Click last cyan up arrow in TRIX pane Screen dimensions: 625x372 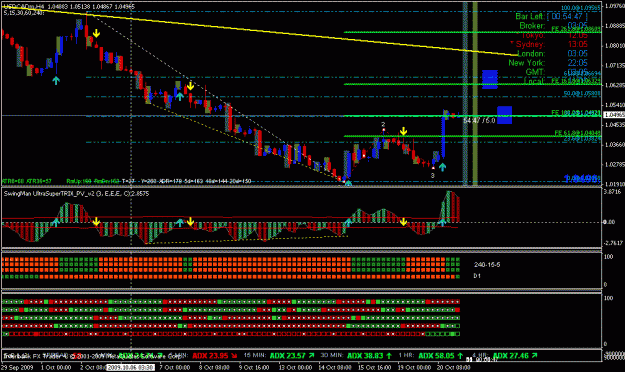(442, 222)
